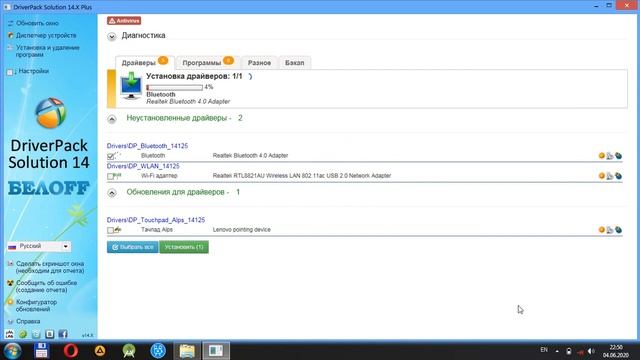Toggle the Настройки checkbox in sidebar
640x360 pixels.
(x=10, y=72)
